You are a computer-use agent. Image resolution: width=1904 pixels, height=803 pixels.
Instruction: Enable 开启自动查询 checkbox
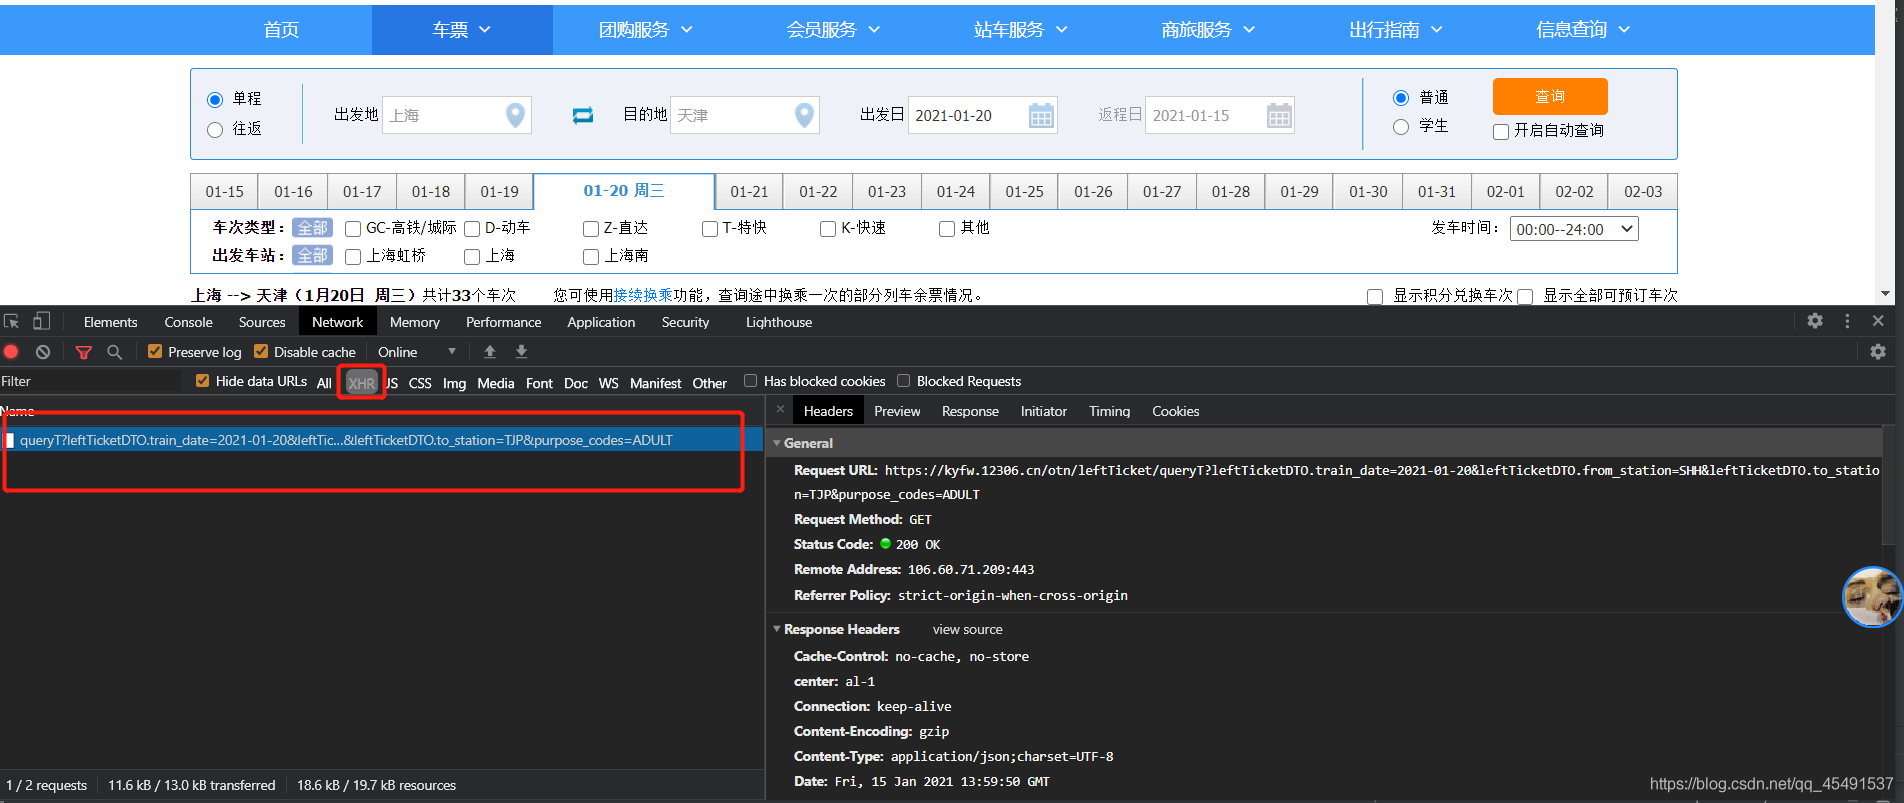tap(1501, 131)
